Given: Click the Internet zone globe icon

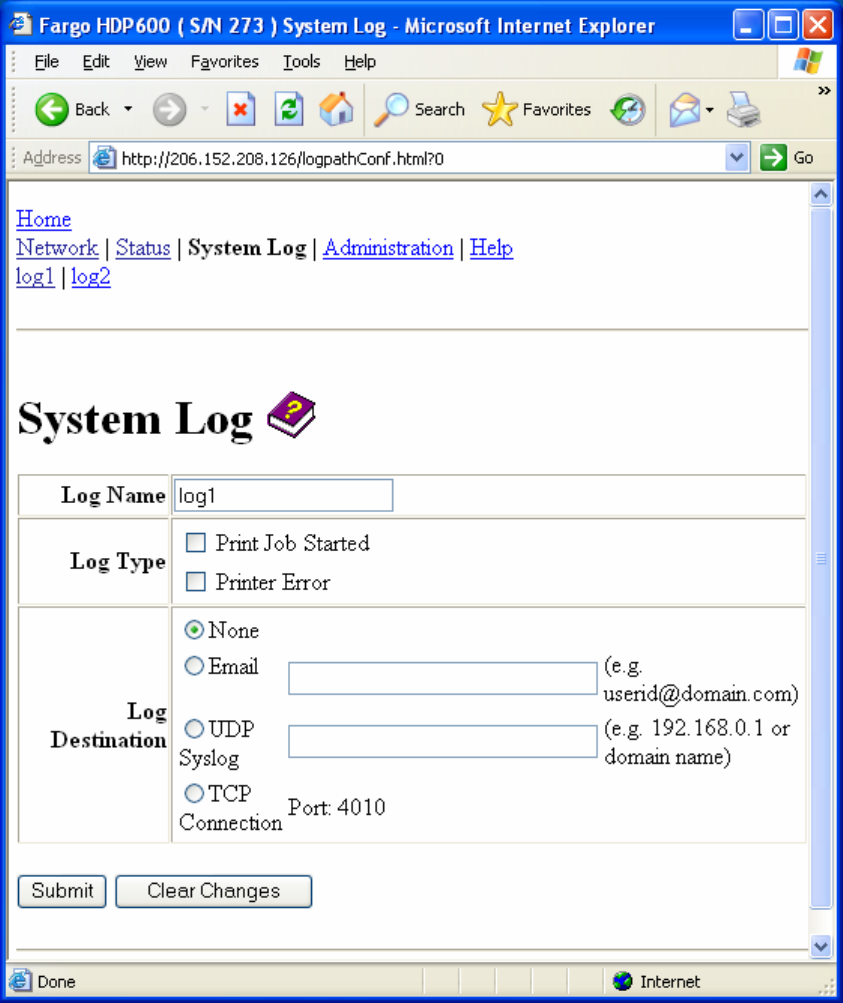Looking at the screenshot, I should 622,981.
